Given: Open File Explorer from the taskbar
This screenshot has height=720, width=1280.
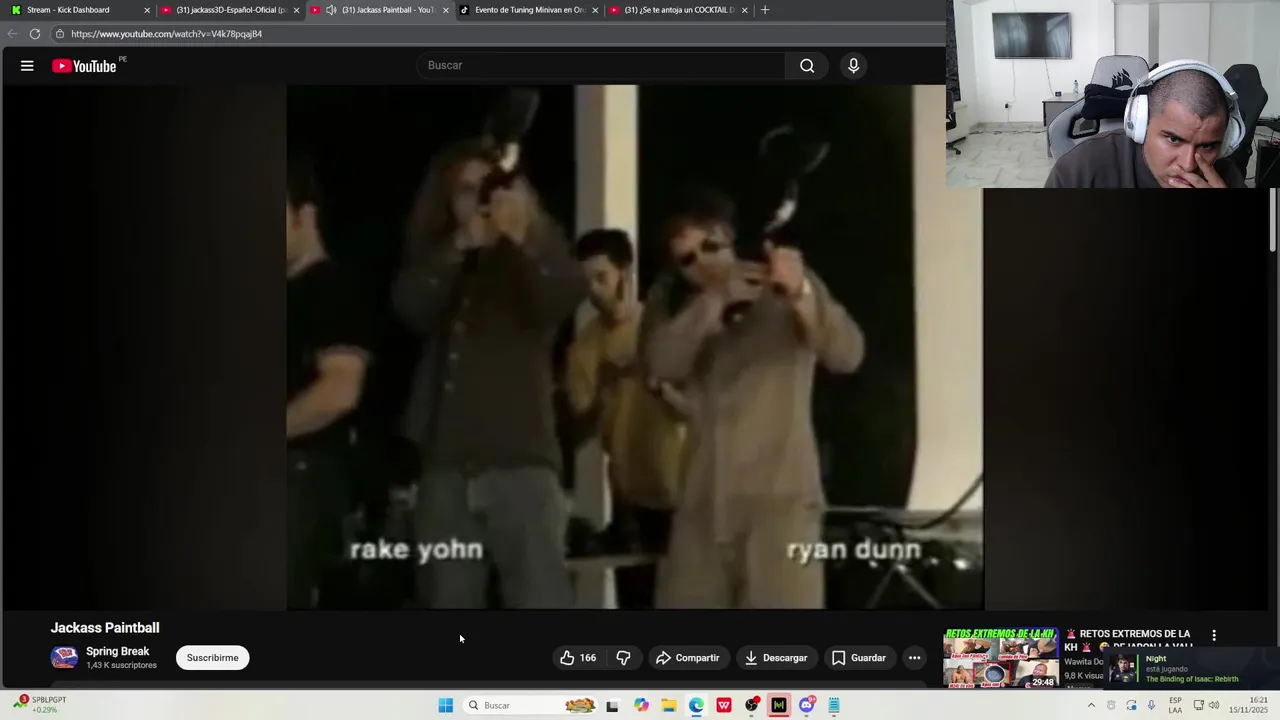Looking at the screenshot, I should point(669,706).
